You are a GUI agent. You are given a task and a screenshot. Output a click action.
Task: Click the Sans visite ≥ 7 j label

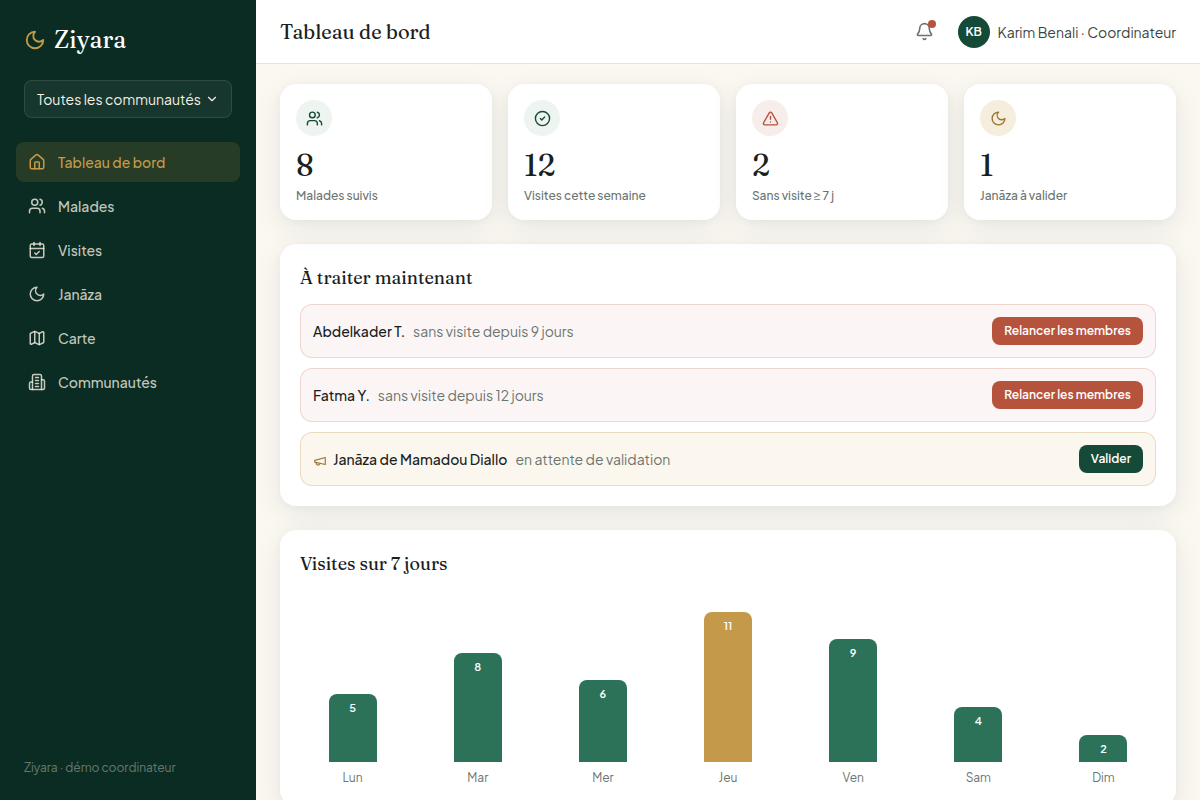793,196
